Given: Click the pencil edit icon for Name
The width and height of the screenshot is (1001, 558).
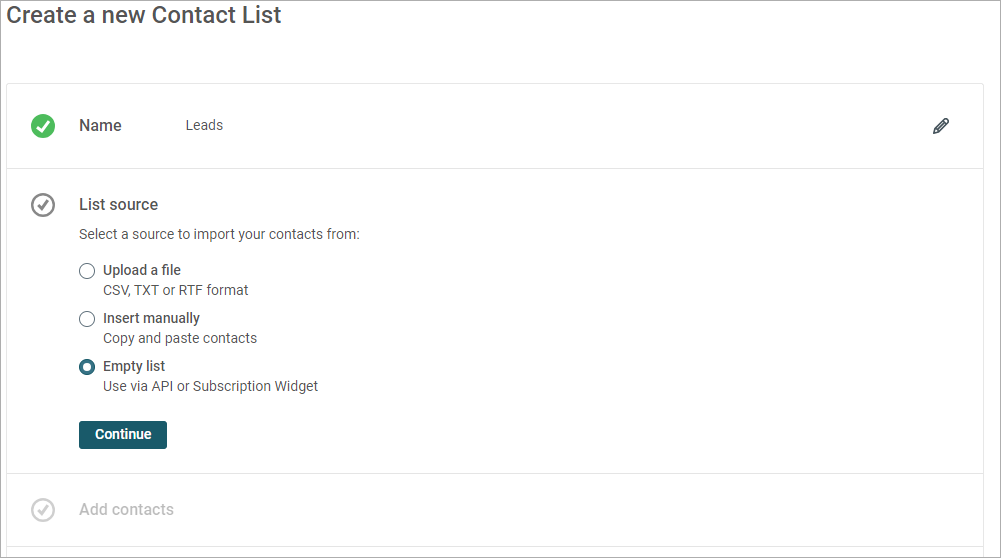Looking at the screenshot, I should point(940,126).
